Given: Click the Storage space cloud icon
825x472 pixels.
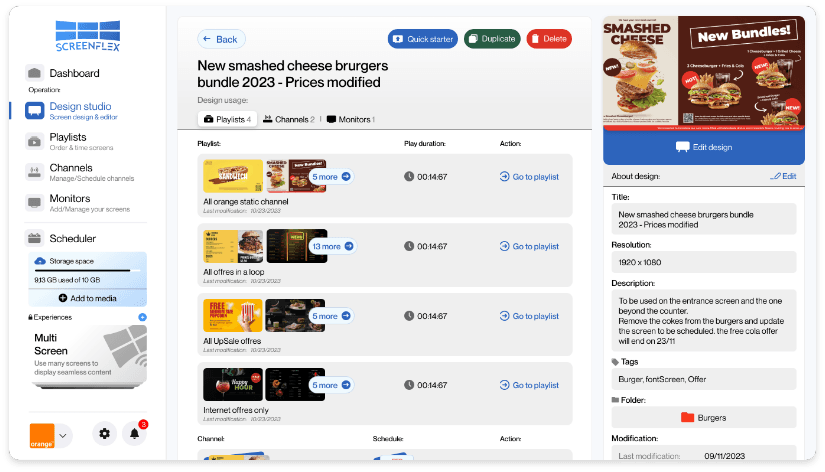Looking at the screenshot, I should (x=40, y=261).
